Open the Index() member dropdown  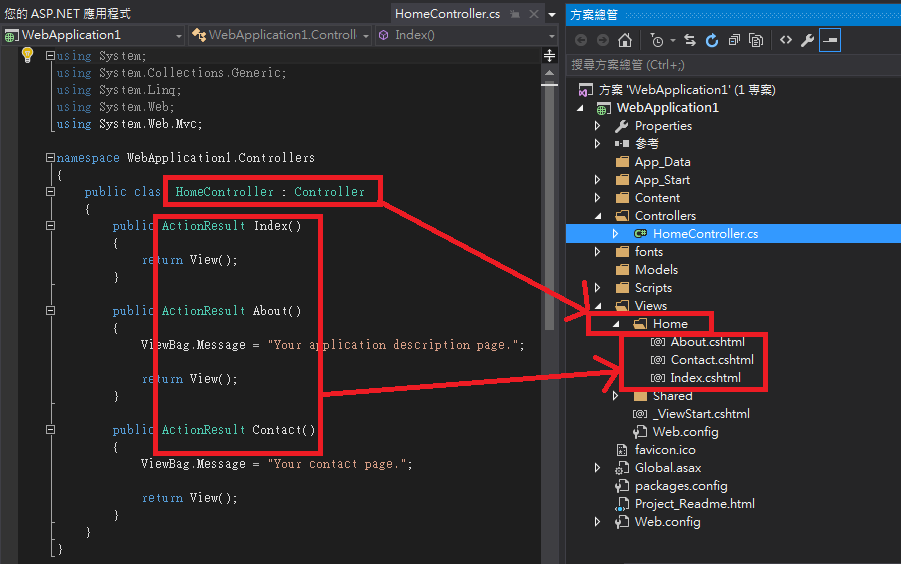coord(466,35)
